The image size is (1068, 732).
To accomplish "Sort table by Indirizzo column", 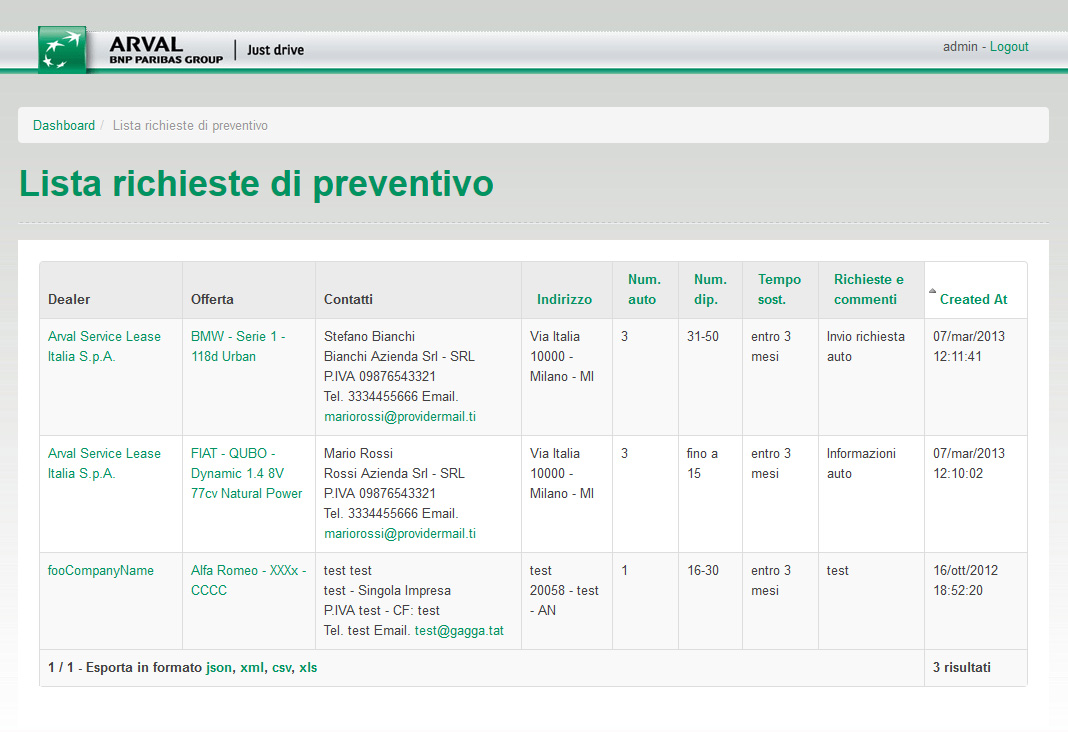I will (564, 299).
